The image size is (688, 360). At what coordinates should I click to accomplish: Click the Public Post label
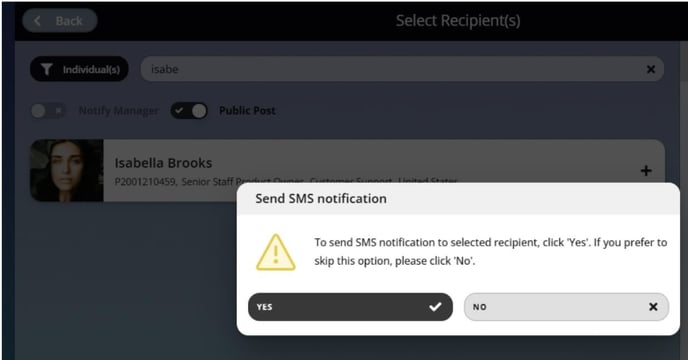pyautogui.click(x=247, y=111)
